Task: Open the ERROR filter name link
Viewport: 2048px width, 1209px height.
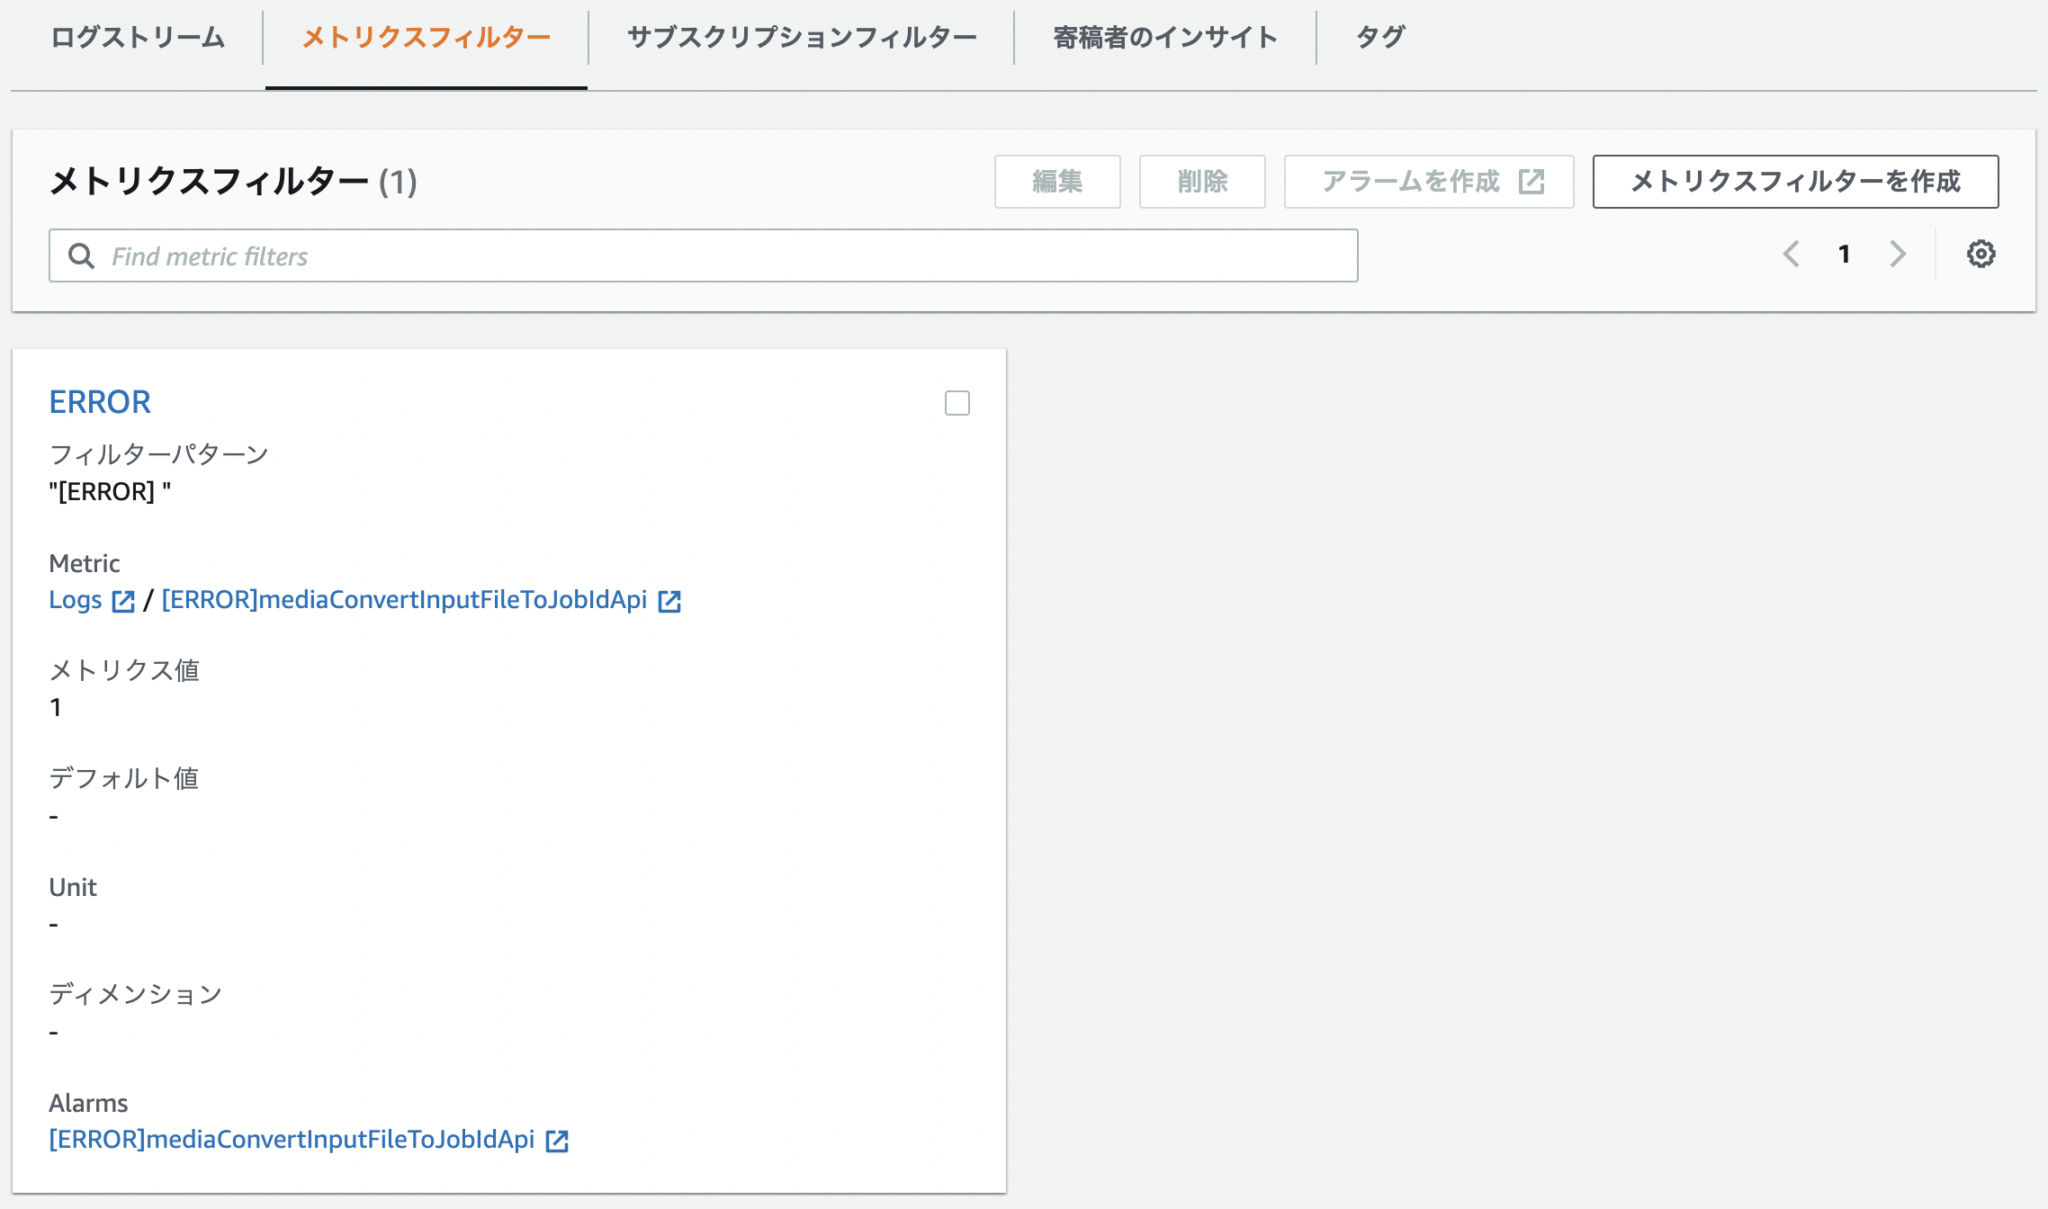Action: click(x=100, y=402)
